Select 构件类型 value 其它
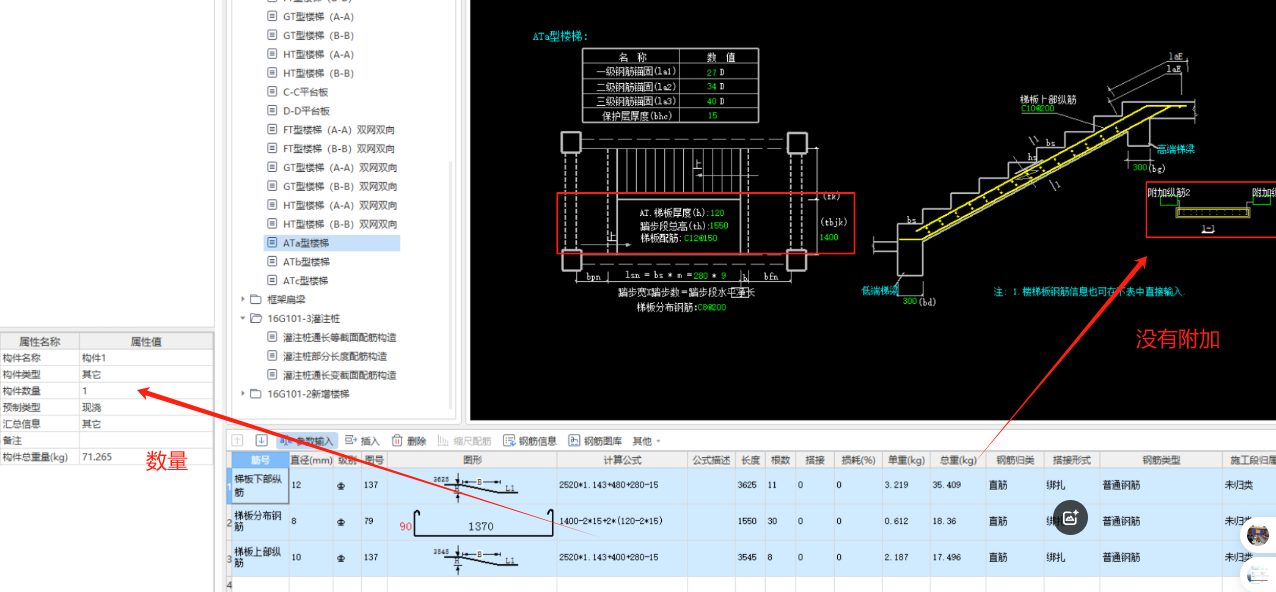Screen dimensions: 1276x592 tap(146, 374)
